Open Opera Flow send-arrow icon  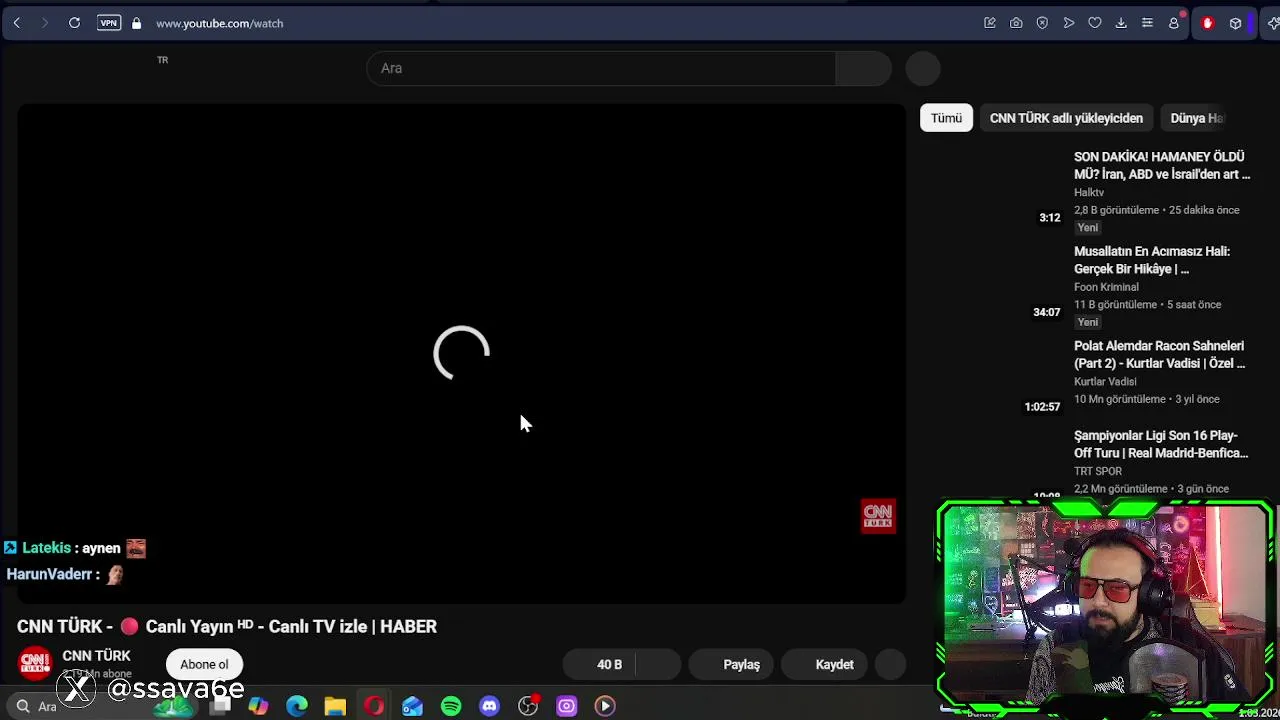coord(1069,23)
